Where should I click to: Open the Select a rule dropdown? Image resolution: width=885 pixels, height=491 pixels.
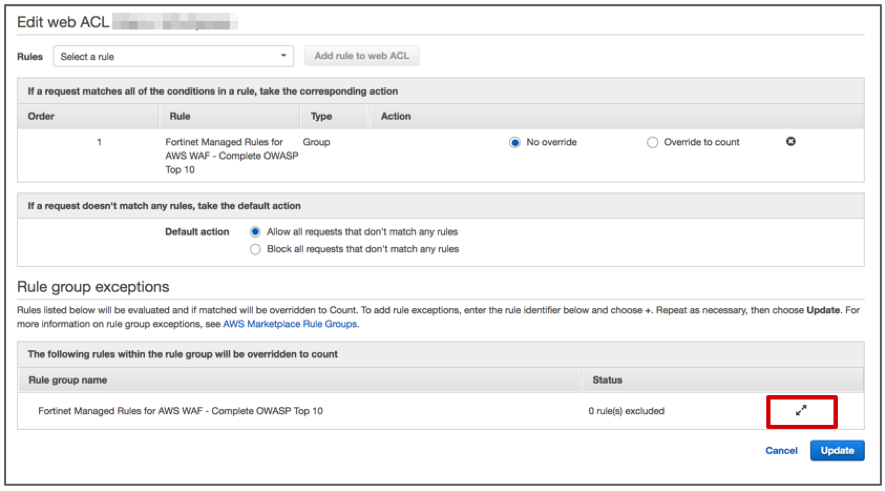[x=173, y=56]
